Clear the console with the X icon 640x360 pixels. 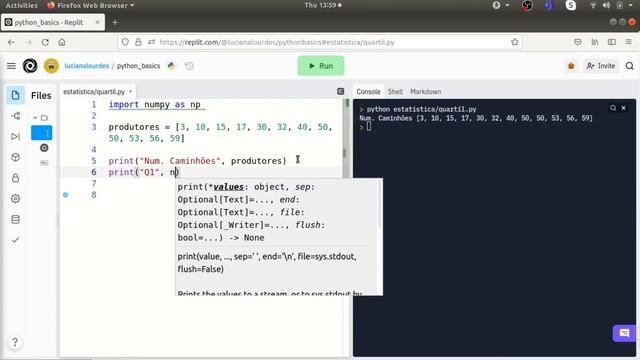click(623, 108)
